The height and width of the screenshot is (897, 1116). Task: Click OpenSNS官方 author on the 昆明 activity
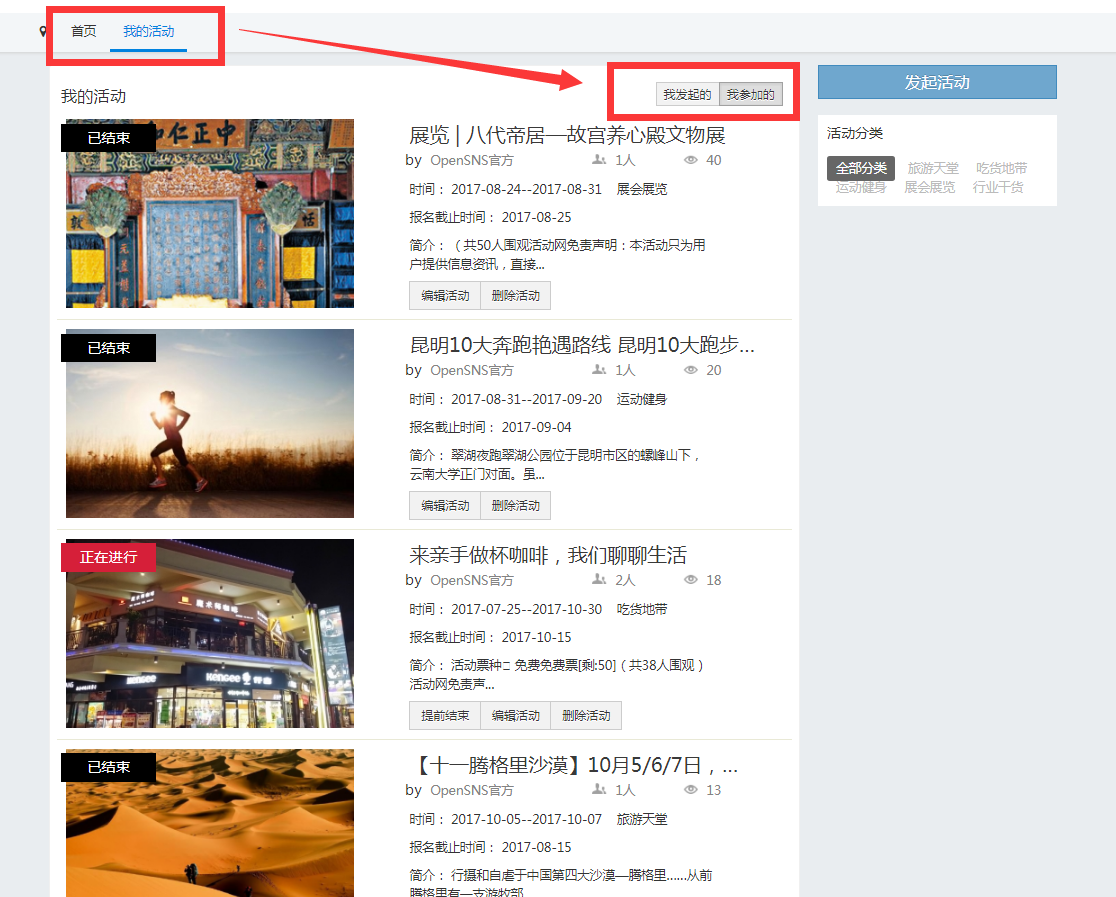pos(472,370)
